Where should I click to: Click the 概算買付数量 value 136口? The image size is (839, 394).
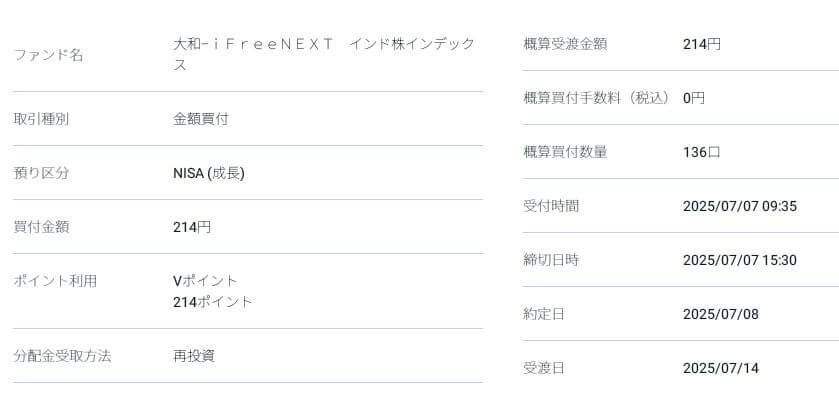(x=701, y=153)
